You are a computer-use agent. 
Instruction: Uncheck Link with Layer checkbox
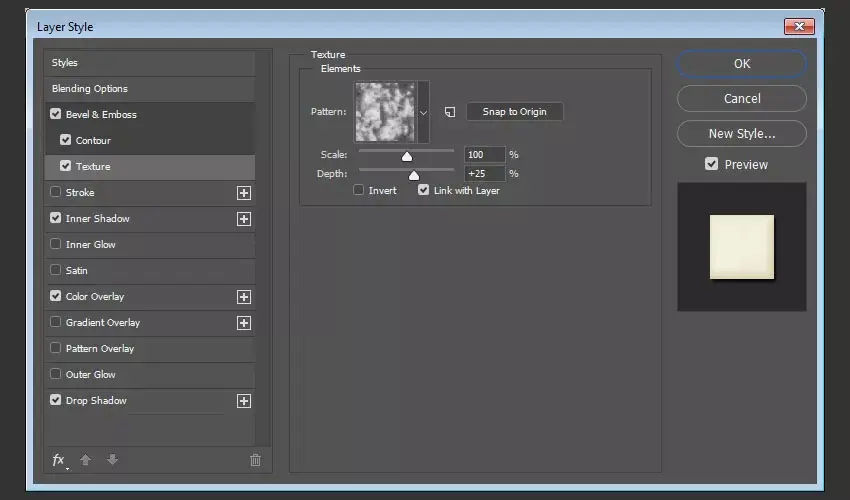[x=423, y=190]
